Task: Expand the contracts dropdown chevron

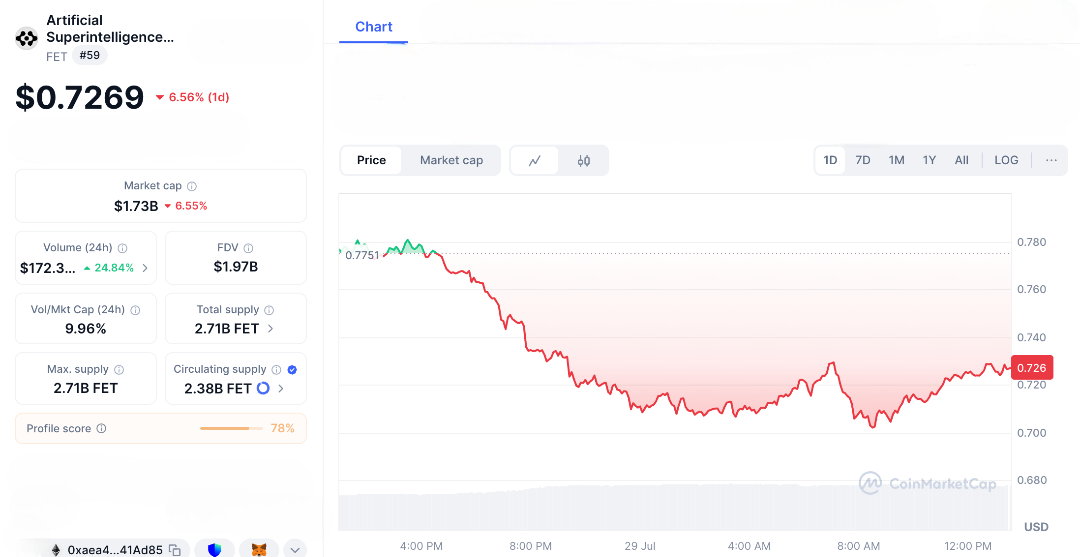Action: coord(294,549)
